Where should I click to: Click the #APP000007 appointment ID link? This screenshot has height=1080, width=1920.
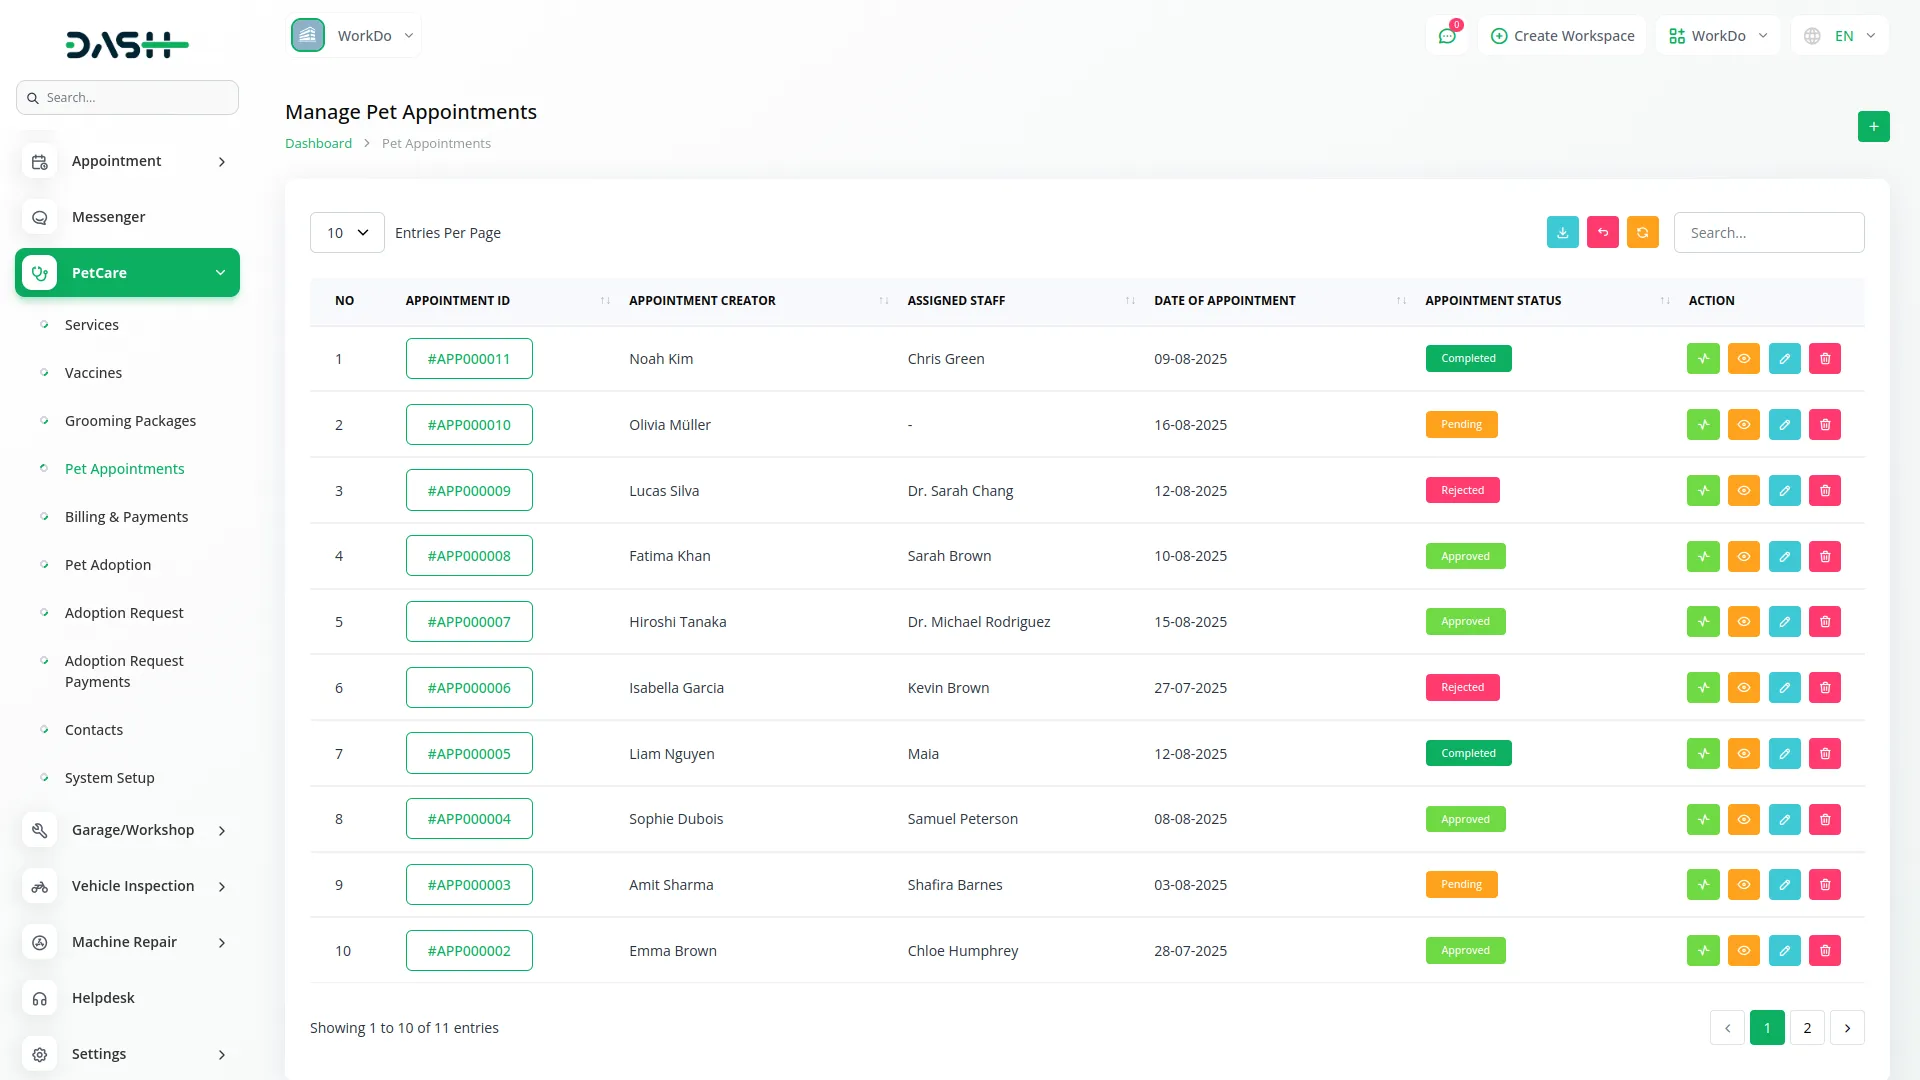469,622
